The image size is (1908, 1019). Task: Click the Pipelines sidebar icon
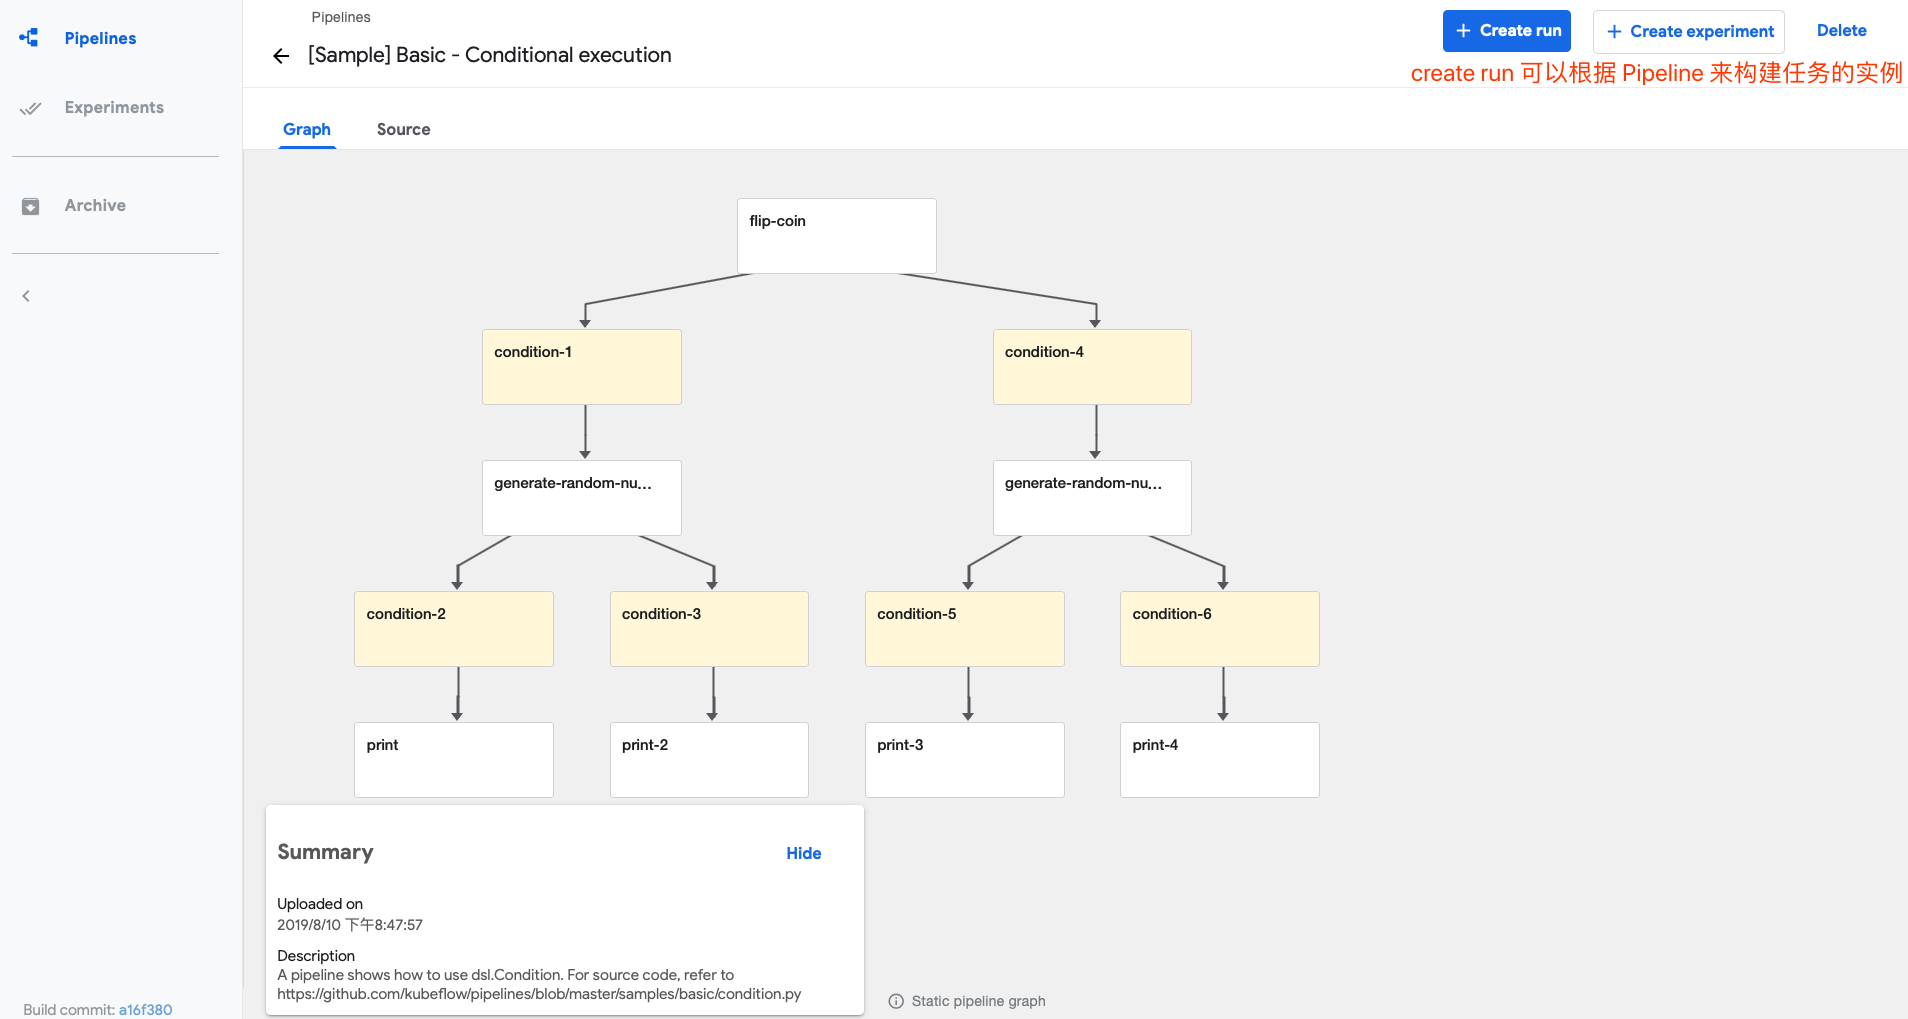pyautogui.click(x=29, y=38)
